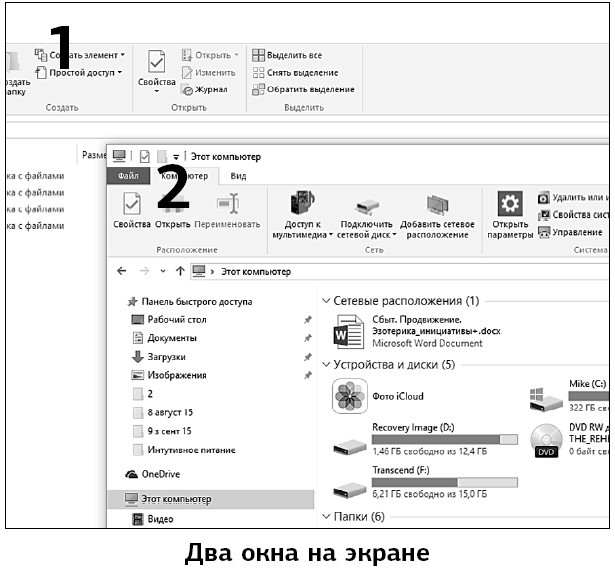
Task: Select Изображения in the sidebar
Action: pos(169,375)
